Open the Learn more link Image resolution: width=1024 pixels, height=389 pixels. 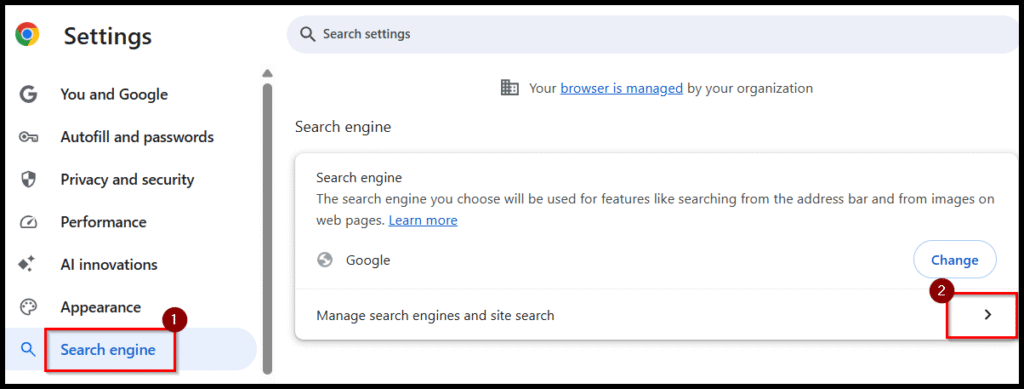(423, 221)
